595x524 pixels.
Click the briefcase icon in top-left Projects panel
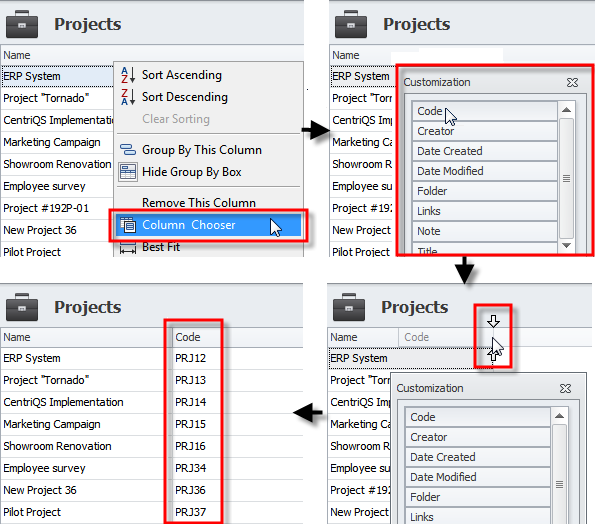(22, 24)
